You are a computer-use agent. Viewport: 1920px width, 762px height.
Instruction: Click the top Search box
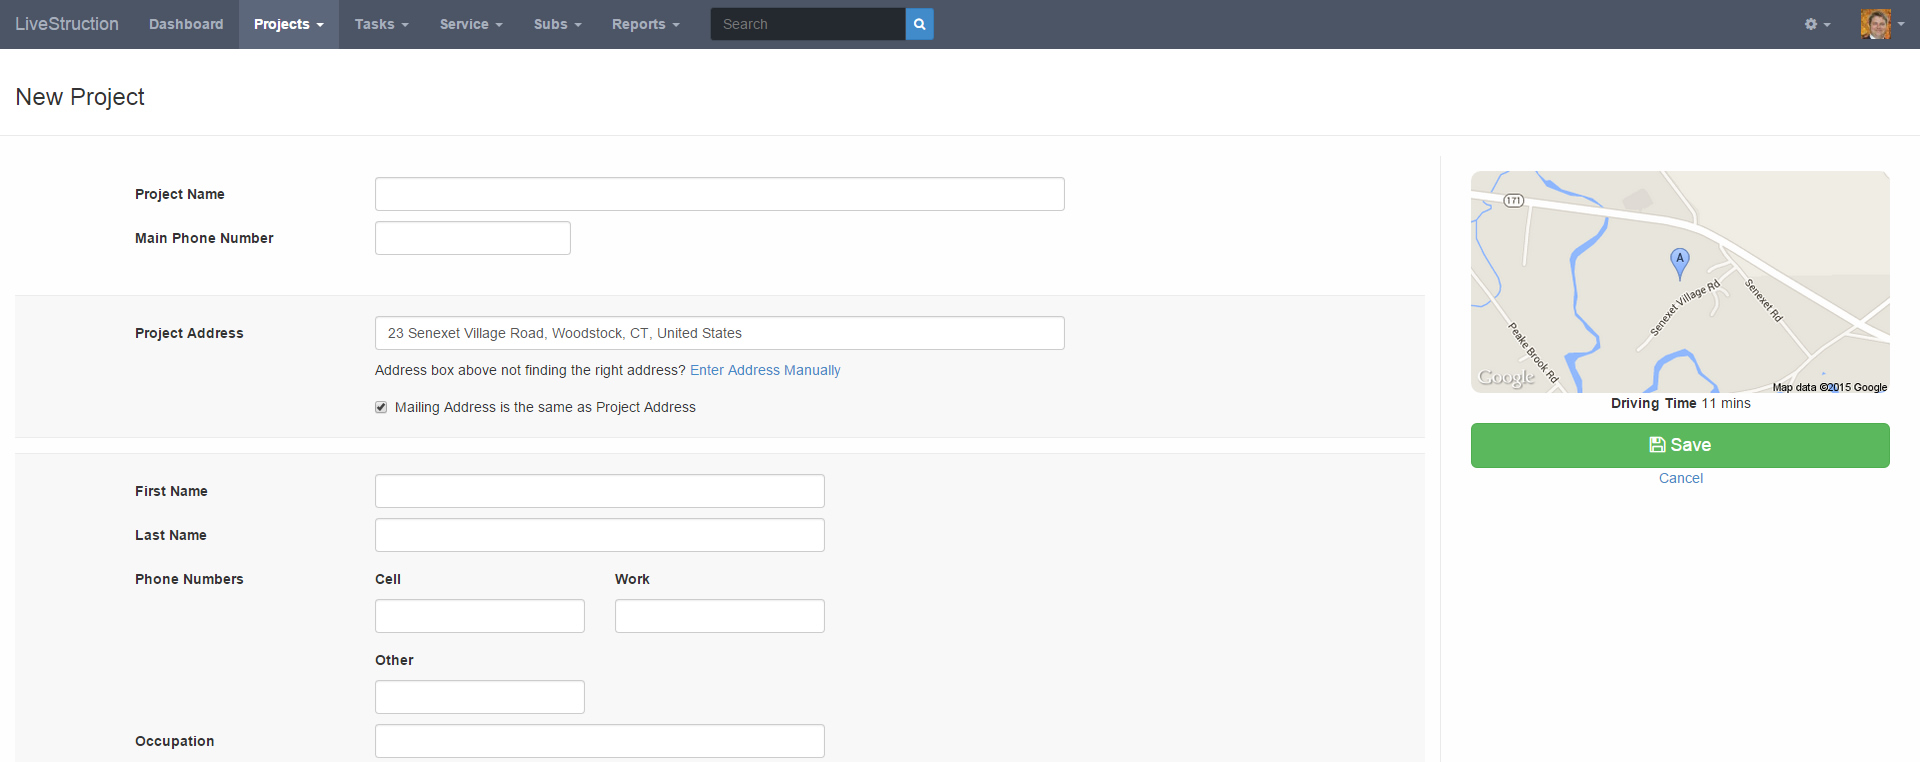pyautogui.click(x=807, y=24)
